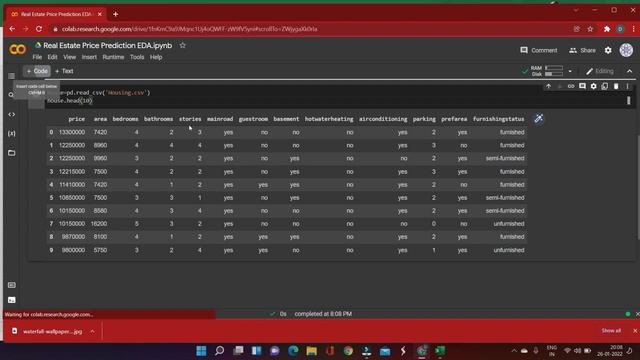The width and height of the screenshot is (640, 360).
Task: Open File Explorer from taskbar
Action: pyautogui.click(x=311, y=351)
